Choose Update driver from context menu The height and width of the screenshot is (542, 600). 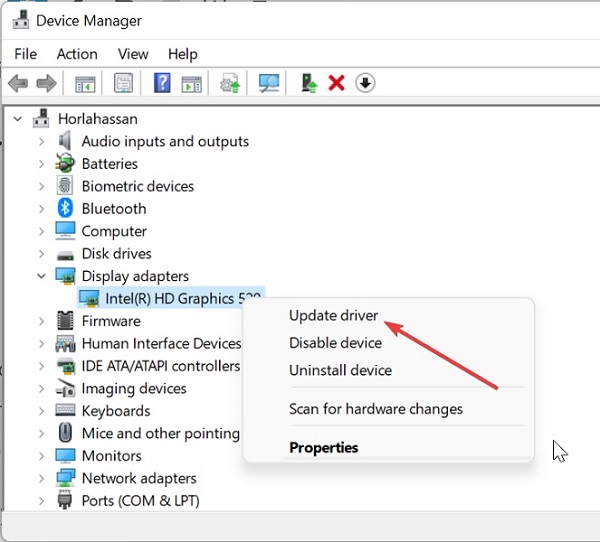point(333,315)
